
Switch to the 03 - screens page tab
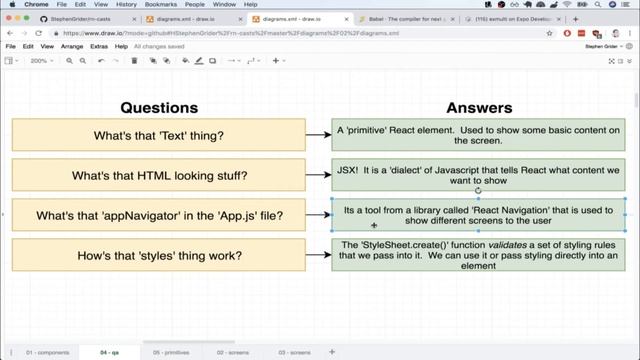[x=294, y=352]
